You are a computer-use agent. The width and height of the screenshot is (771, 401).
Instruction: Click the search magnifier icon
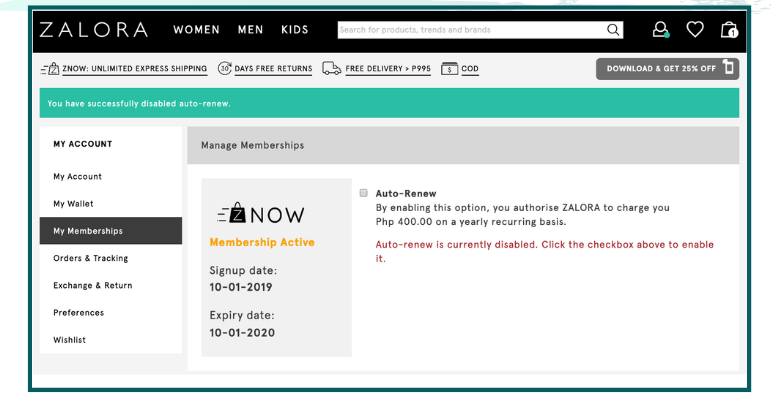click(x=613, y=30)
